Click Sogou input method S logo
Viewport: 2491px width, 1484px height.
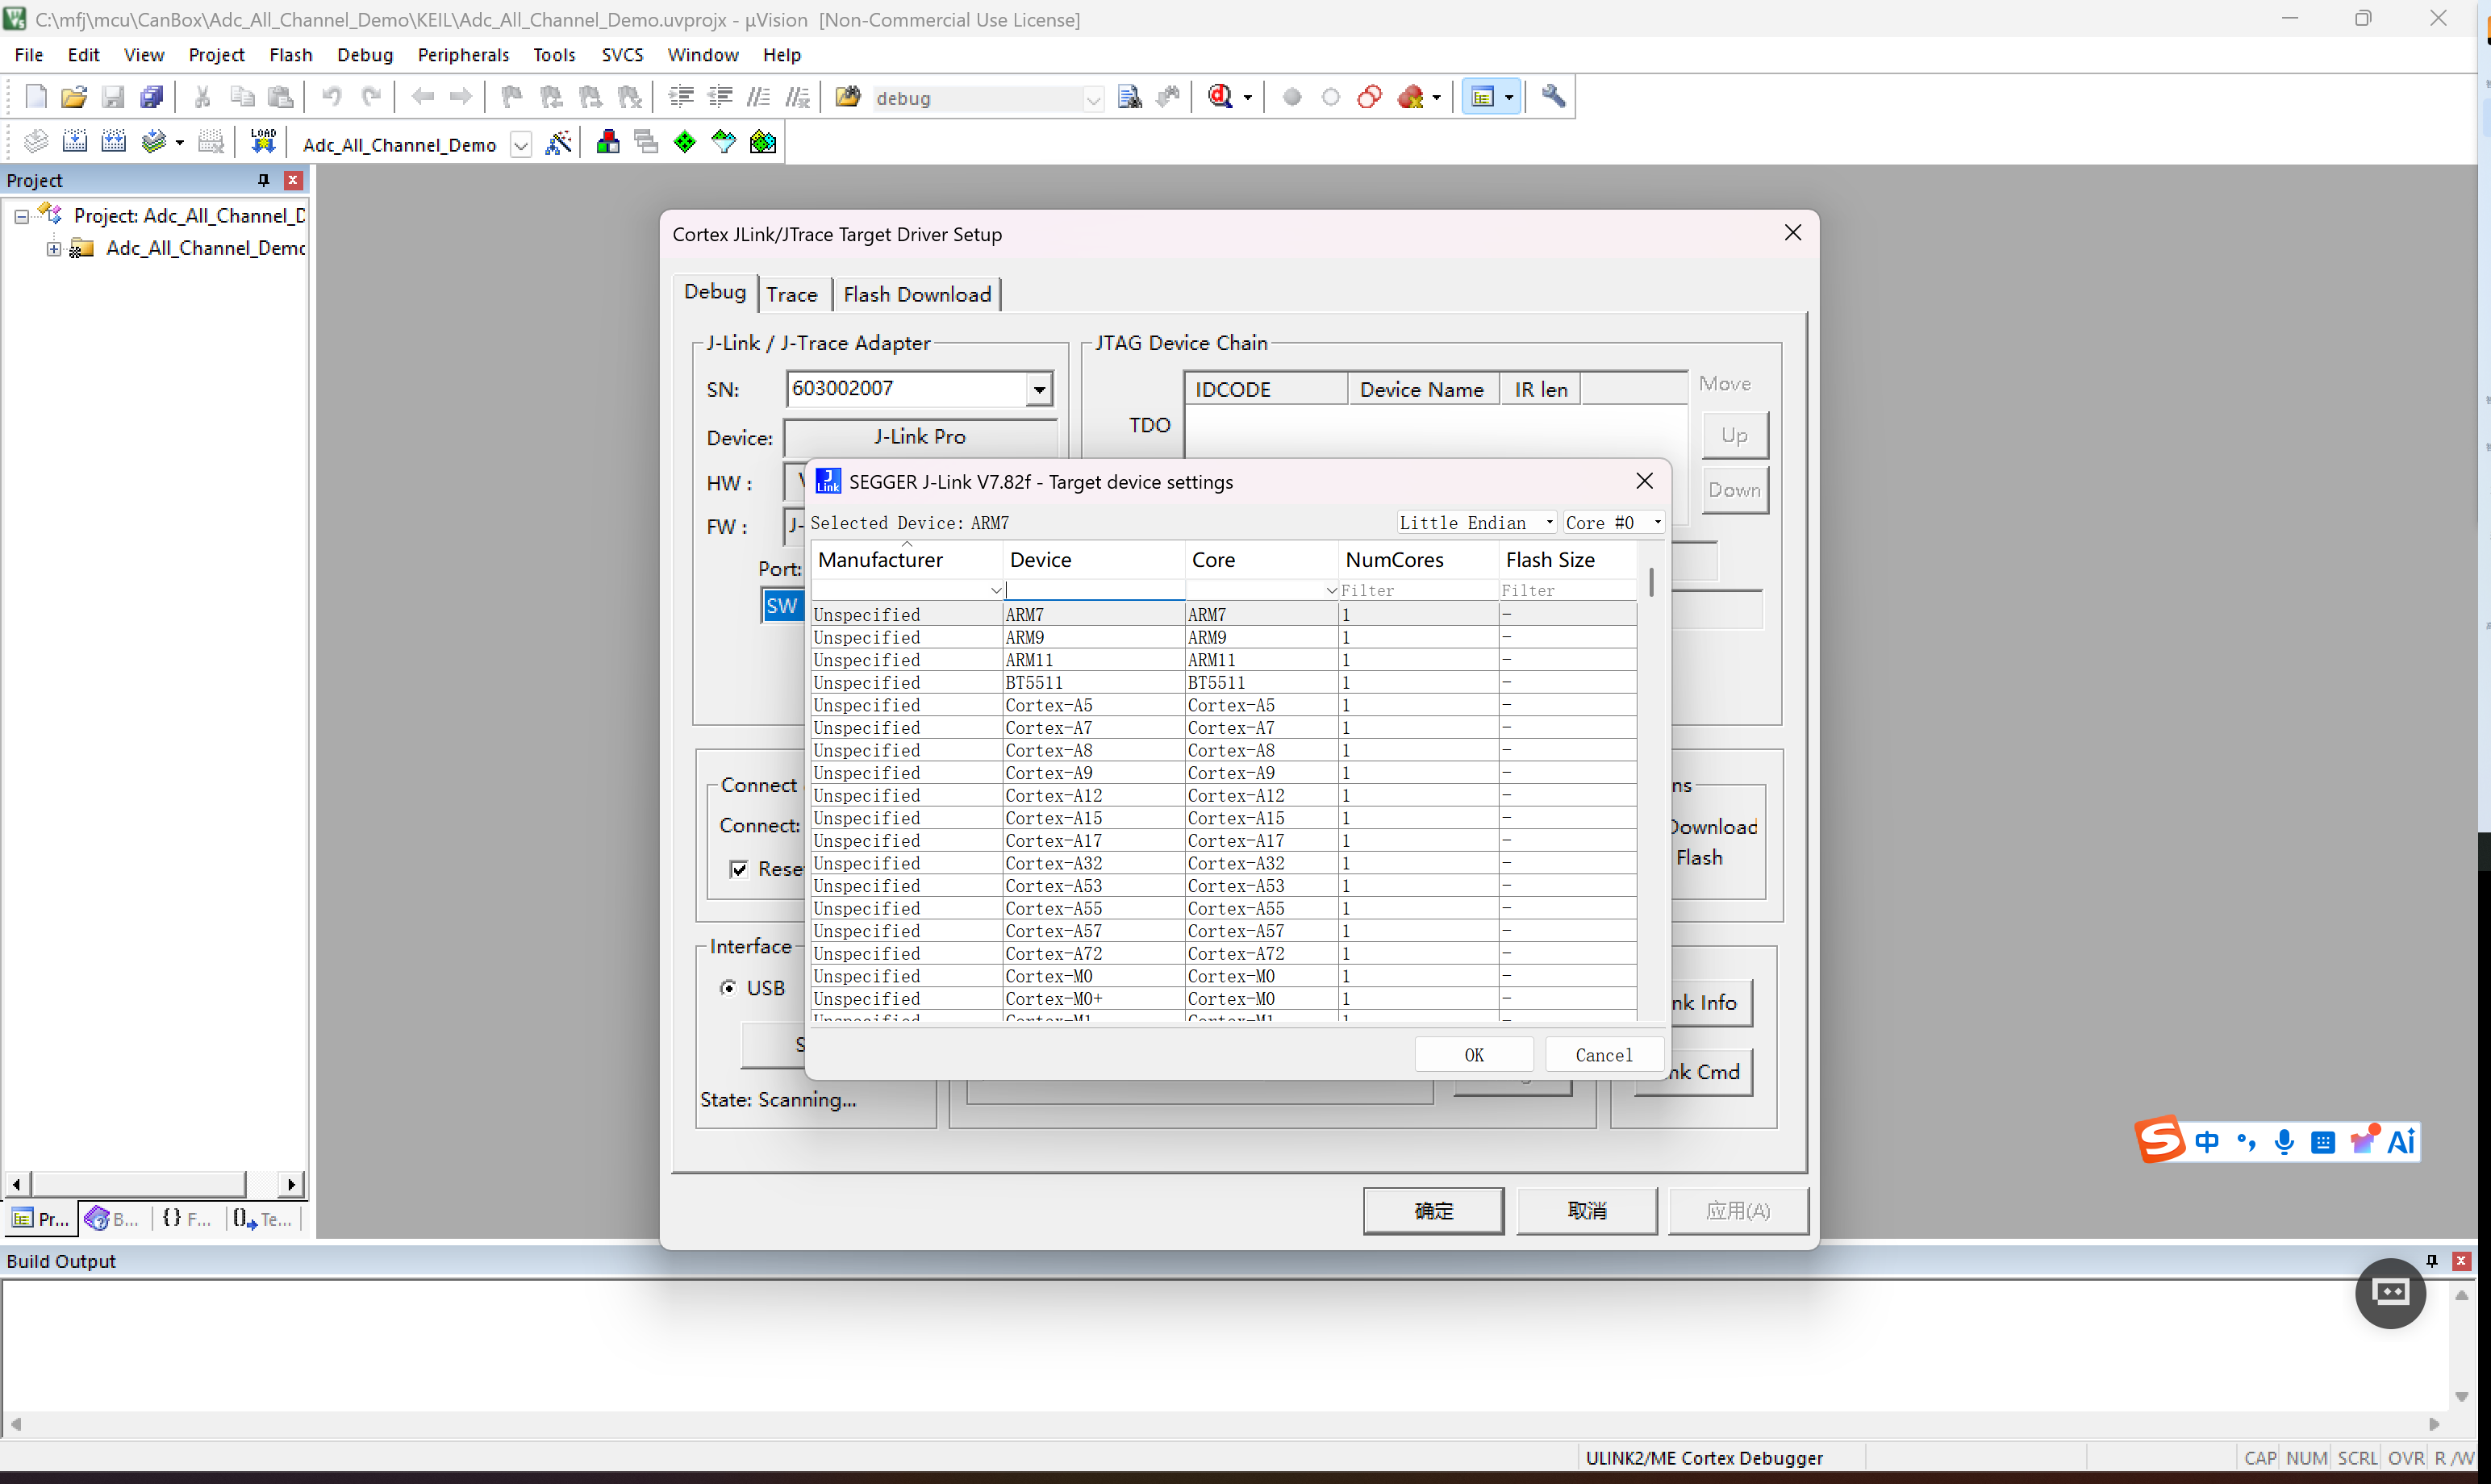click(2160, 1141)
